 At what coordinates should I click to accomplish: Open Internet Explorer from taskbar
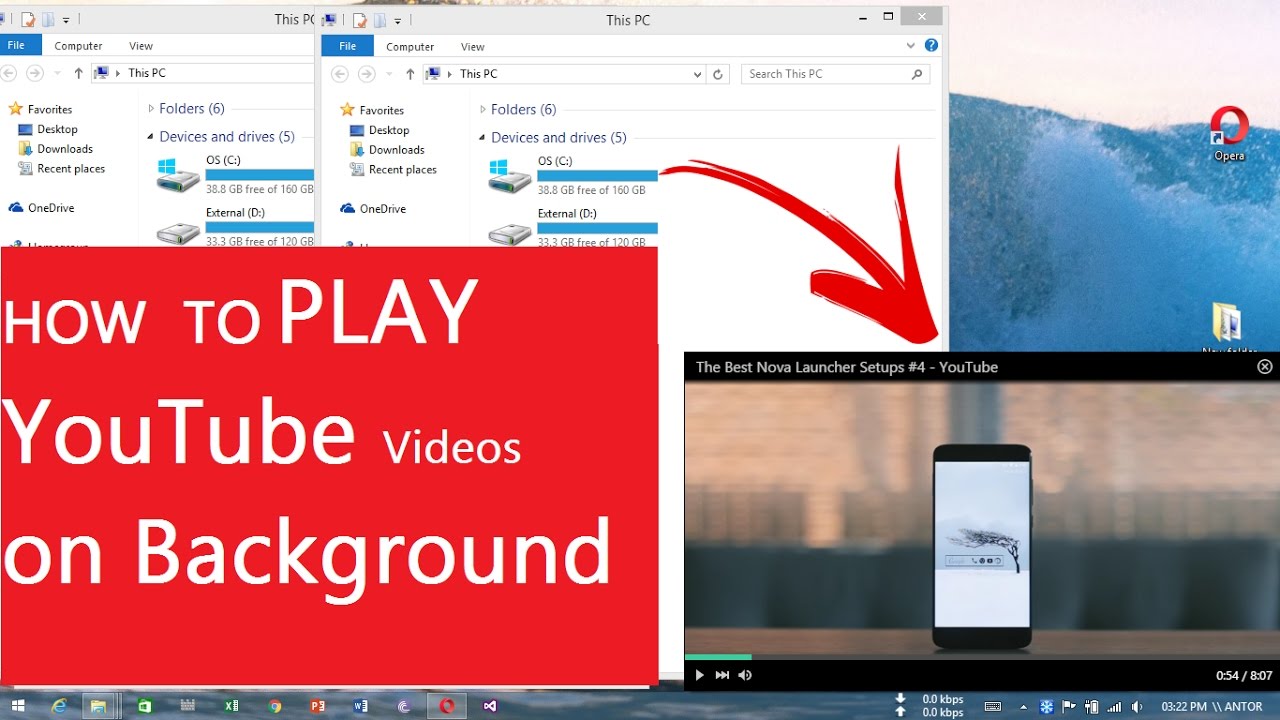pos(60,706)
